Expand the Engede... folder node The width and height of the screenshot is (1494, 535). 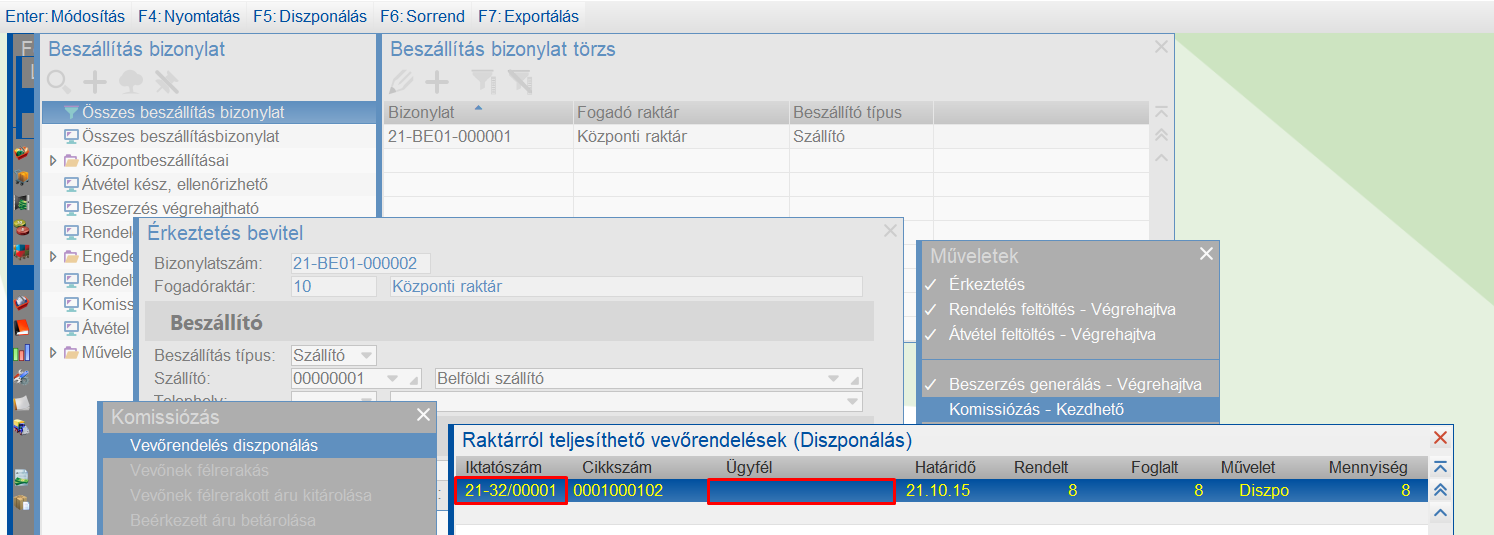[x=53, y=256]
